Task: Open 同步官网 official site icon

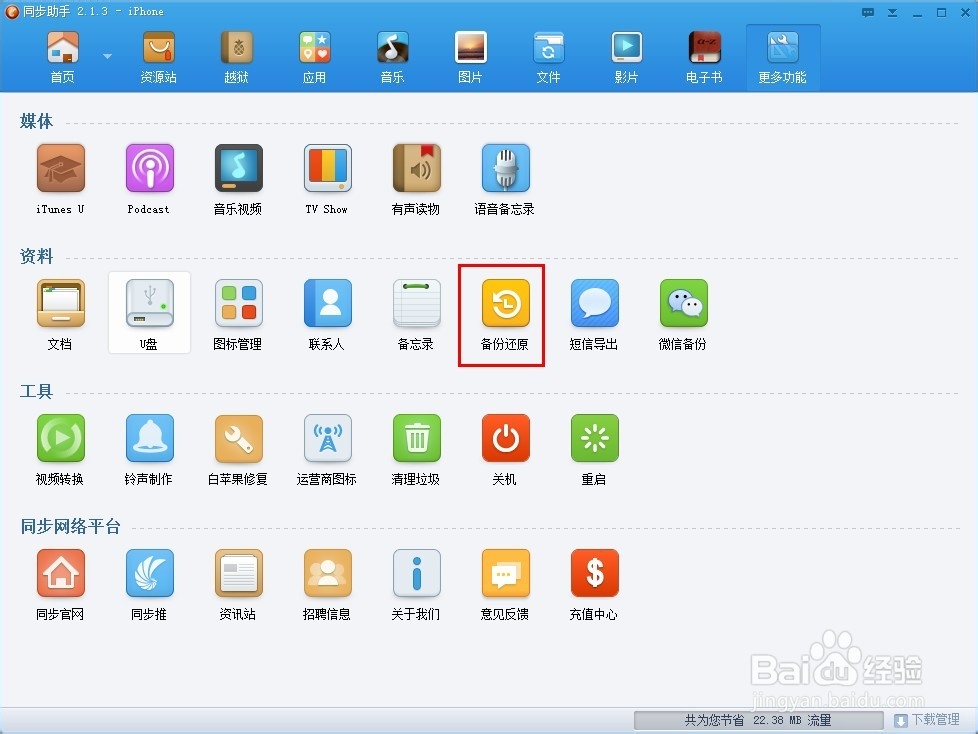Action: click(x=61, y=573)
